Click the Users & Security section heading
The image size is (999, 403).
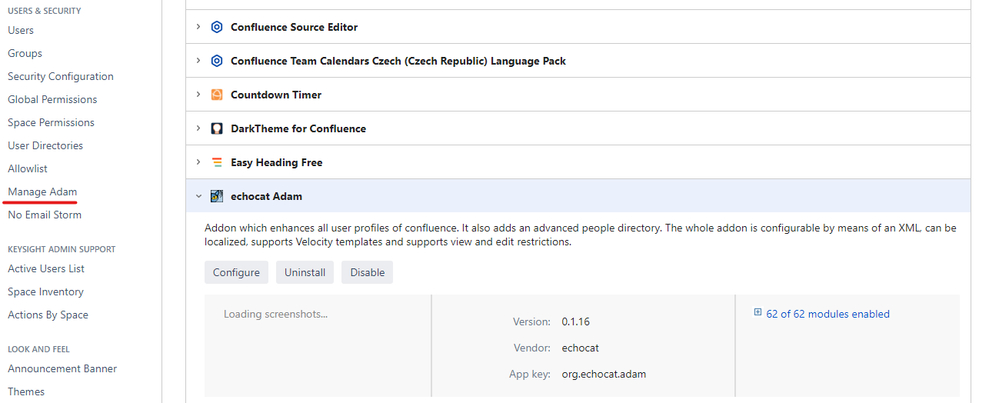tap(44, 11)
